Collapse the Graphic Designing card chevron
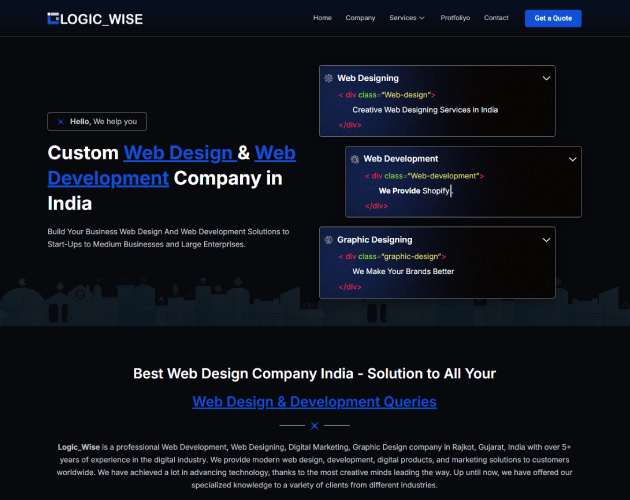Screen dimensions: 630x500 pos(546,240)
